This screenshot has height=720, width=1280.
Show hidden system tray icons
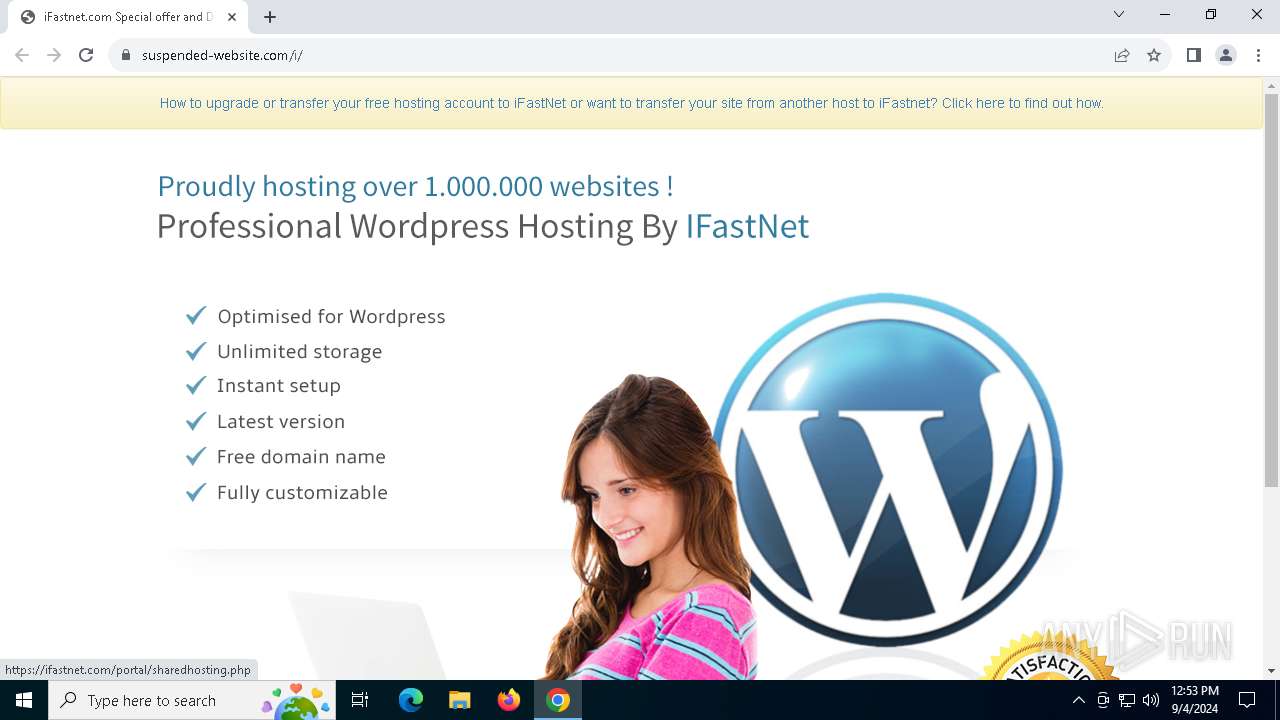1078,700
